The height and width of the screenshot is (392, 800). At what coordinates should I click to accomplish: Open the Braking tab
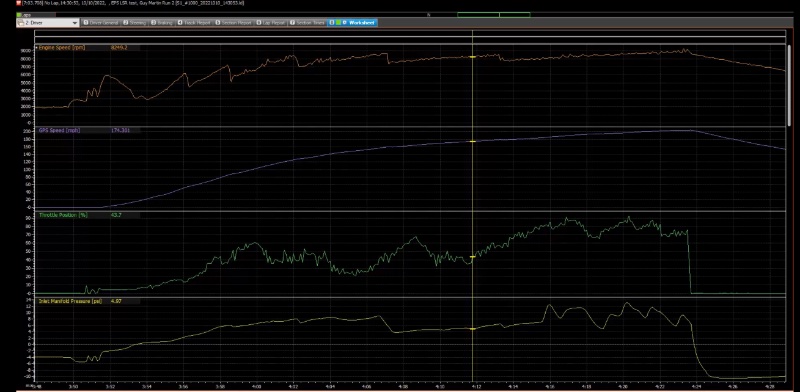(x=162, y=23)
